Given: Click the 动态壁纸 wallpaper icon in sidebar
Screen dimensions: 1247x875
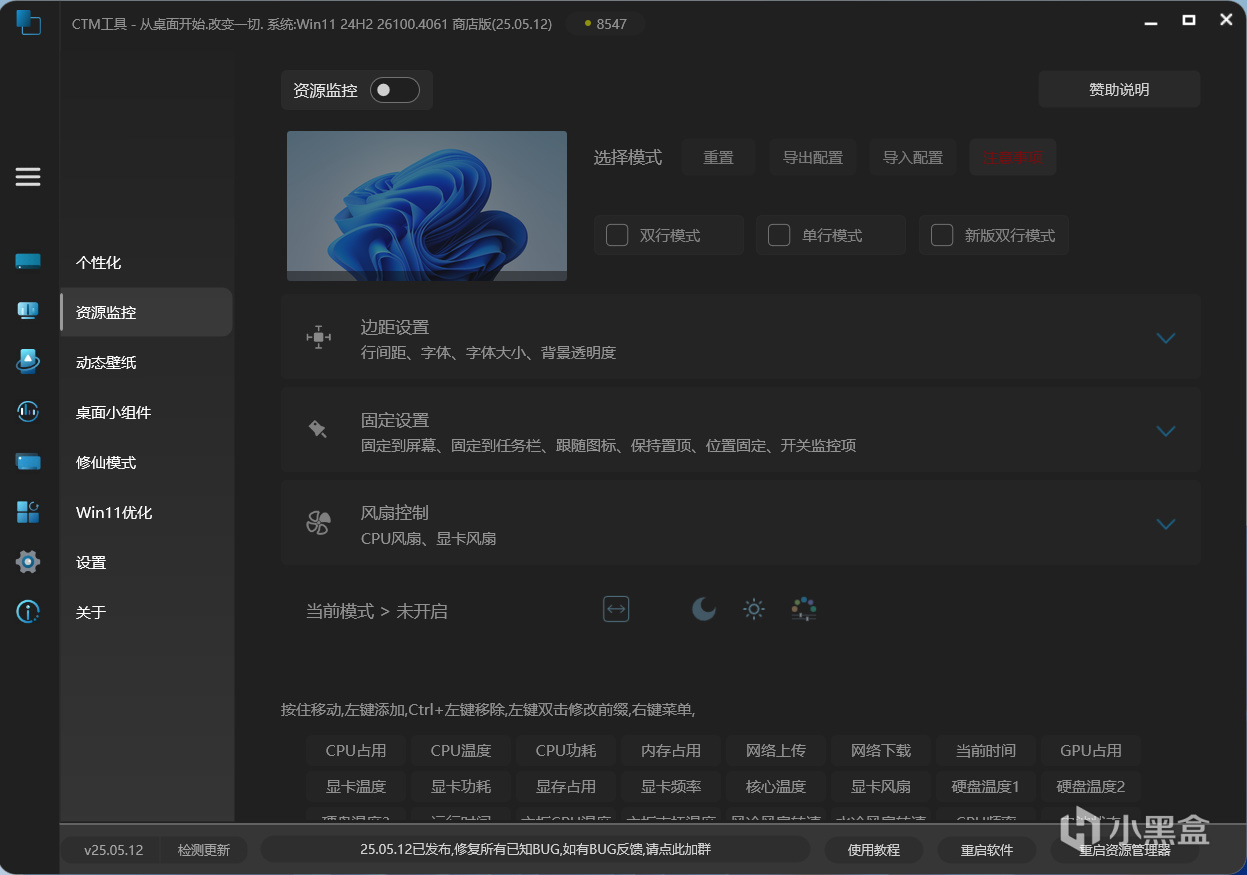Looking at the screenshot, I should point(28,361).
